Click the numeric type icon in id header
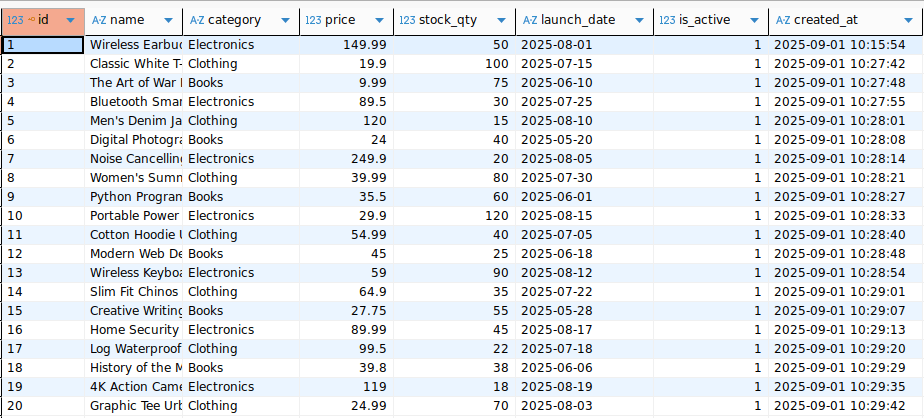Viewport: 924px width, 418px height. point(16,20)
